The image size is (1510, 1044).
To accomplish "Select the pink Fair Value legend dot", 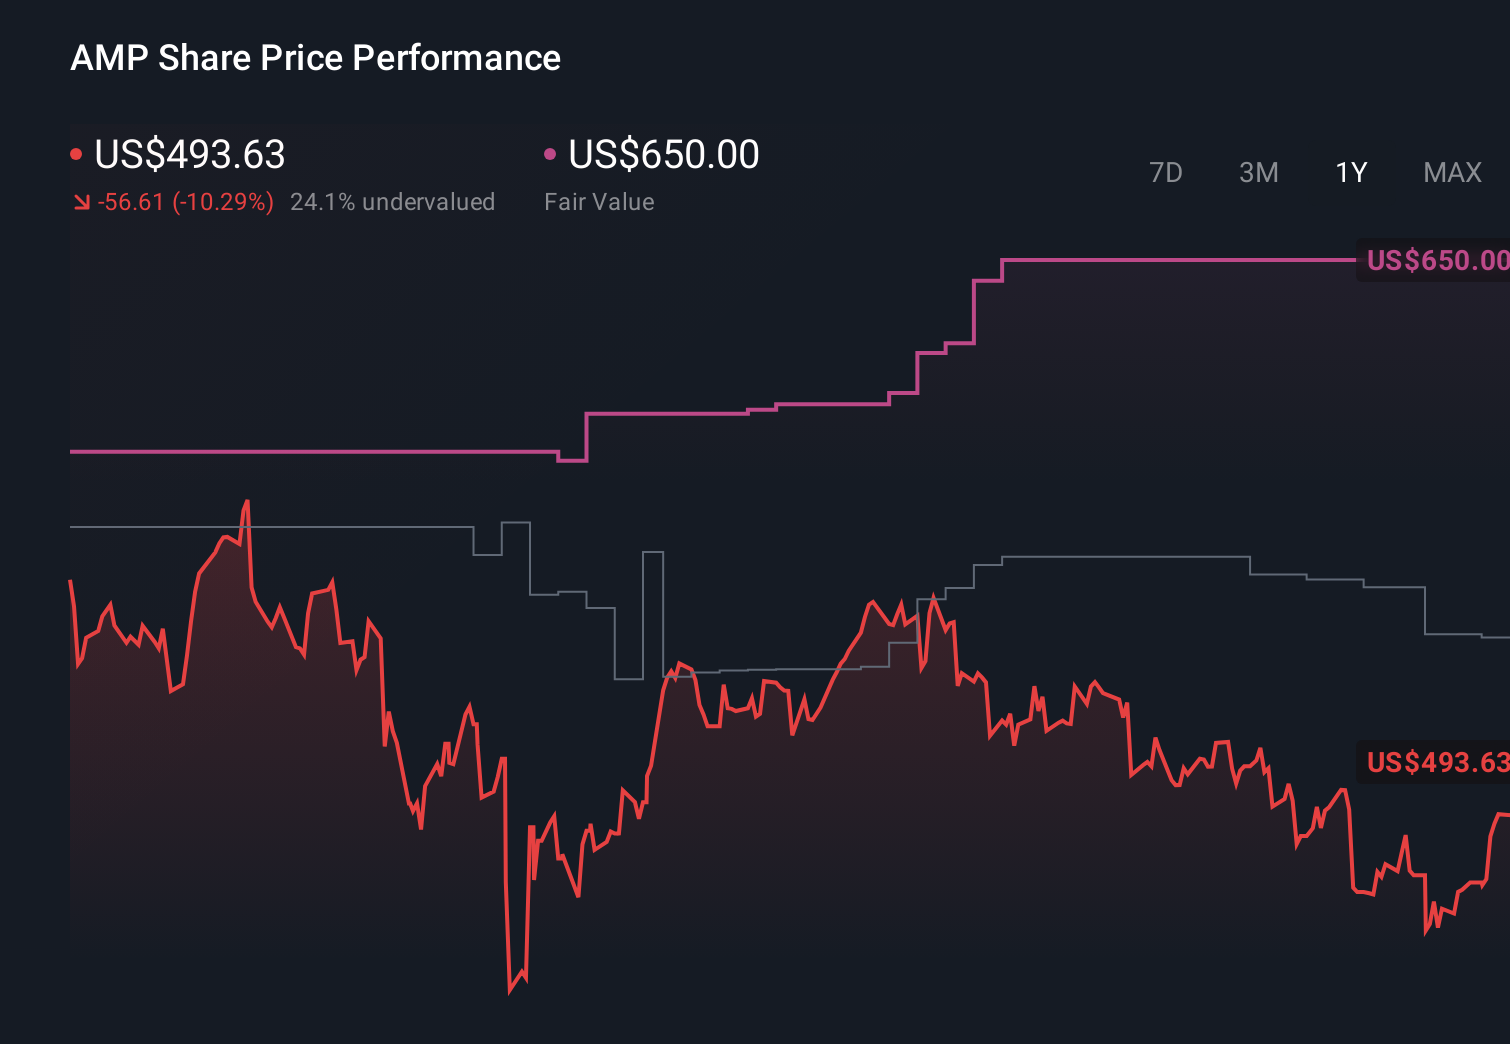I will click(548, 153).
